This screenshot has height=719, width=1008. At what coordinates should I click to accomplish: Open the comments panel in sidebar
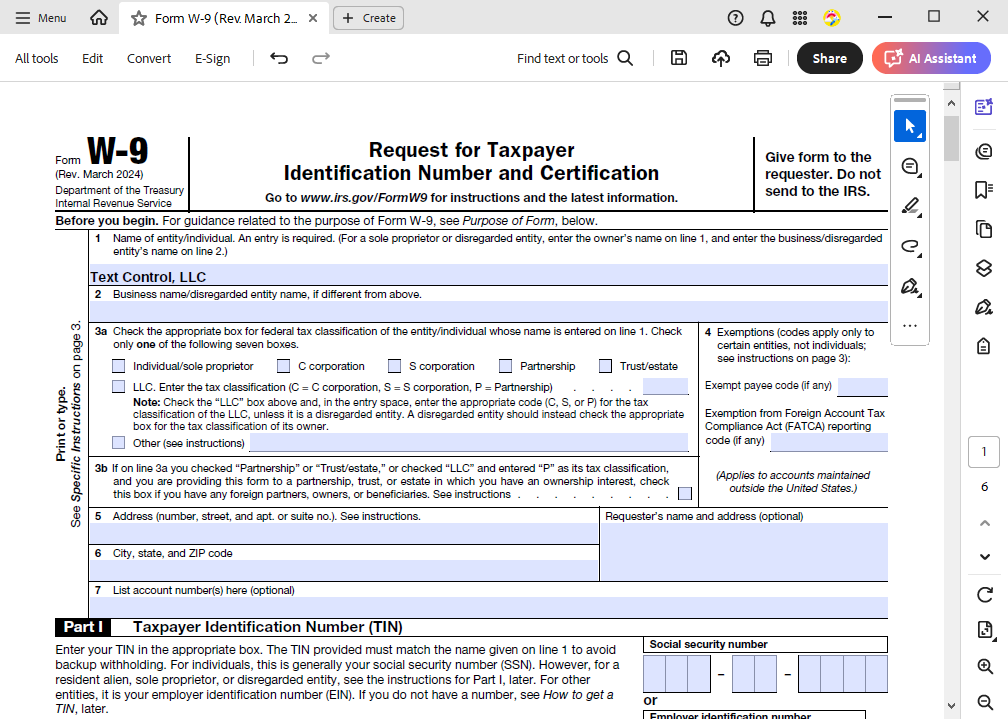tap(984, 152)
